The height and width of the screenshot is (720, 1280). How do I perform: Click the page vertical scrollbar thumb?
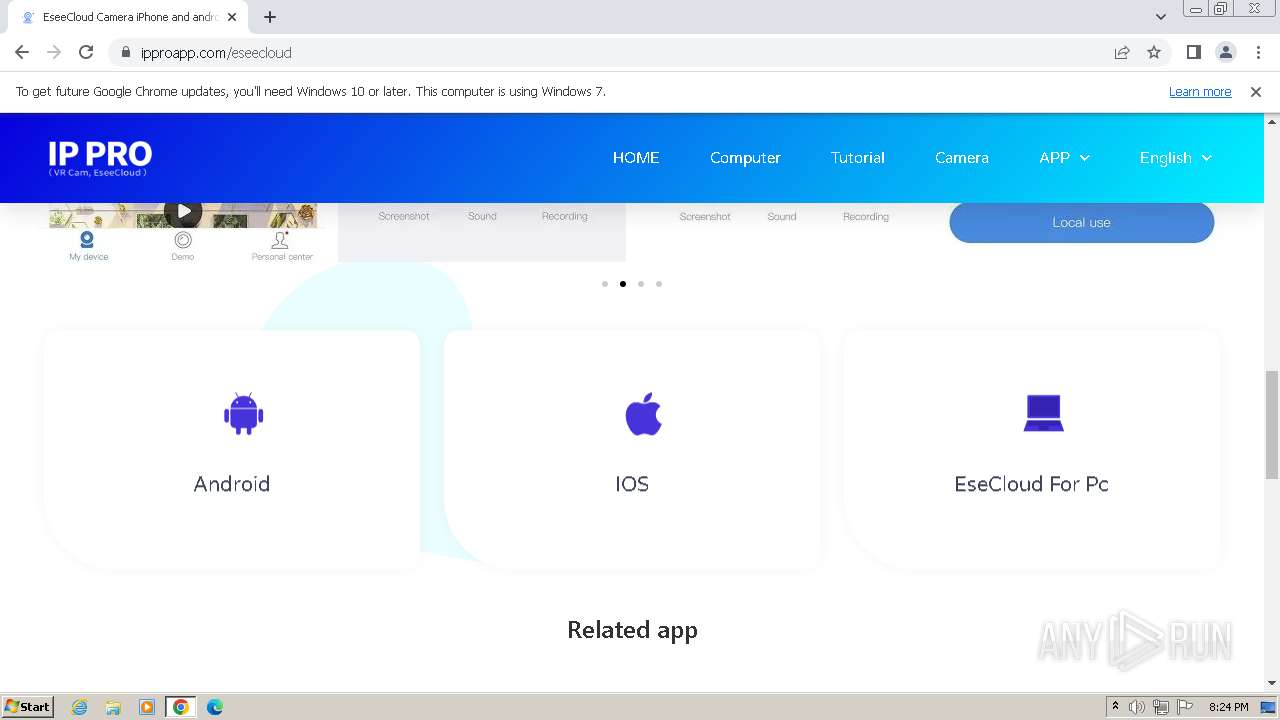[1272, 423]
